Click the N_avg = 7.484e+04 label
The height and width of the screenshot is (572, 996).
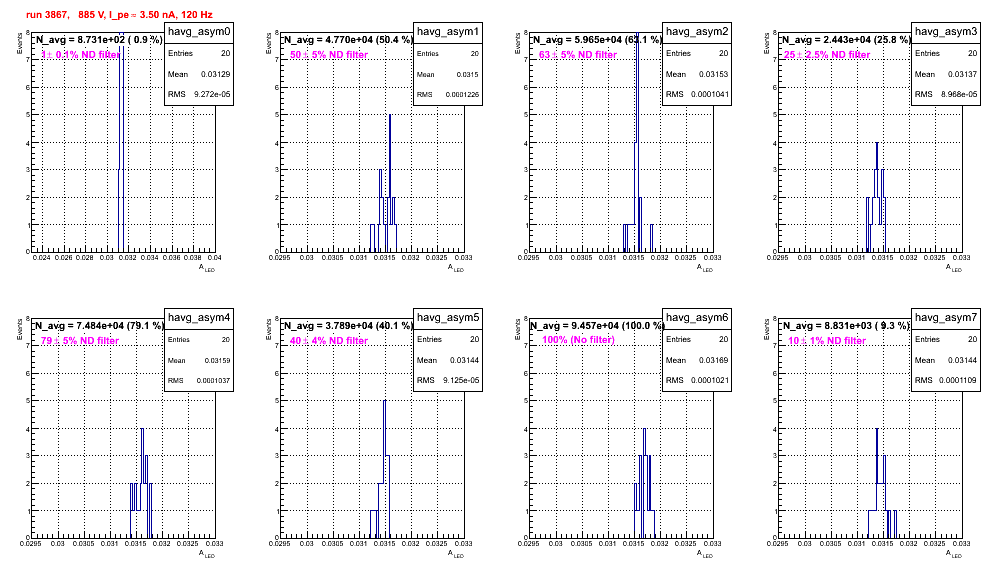click(98, 325)
